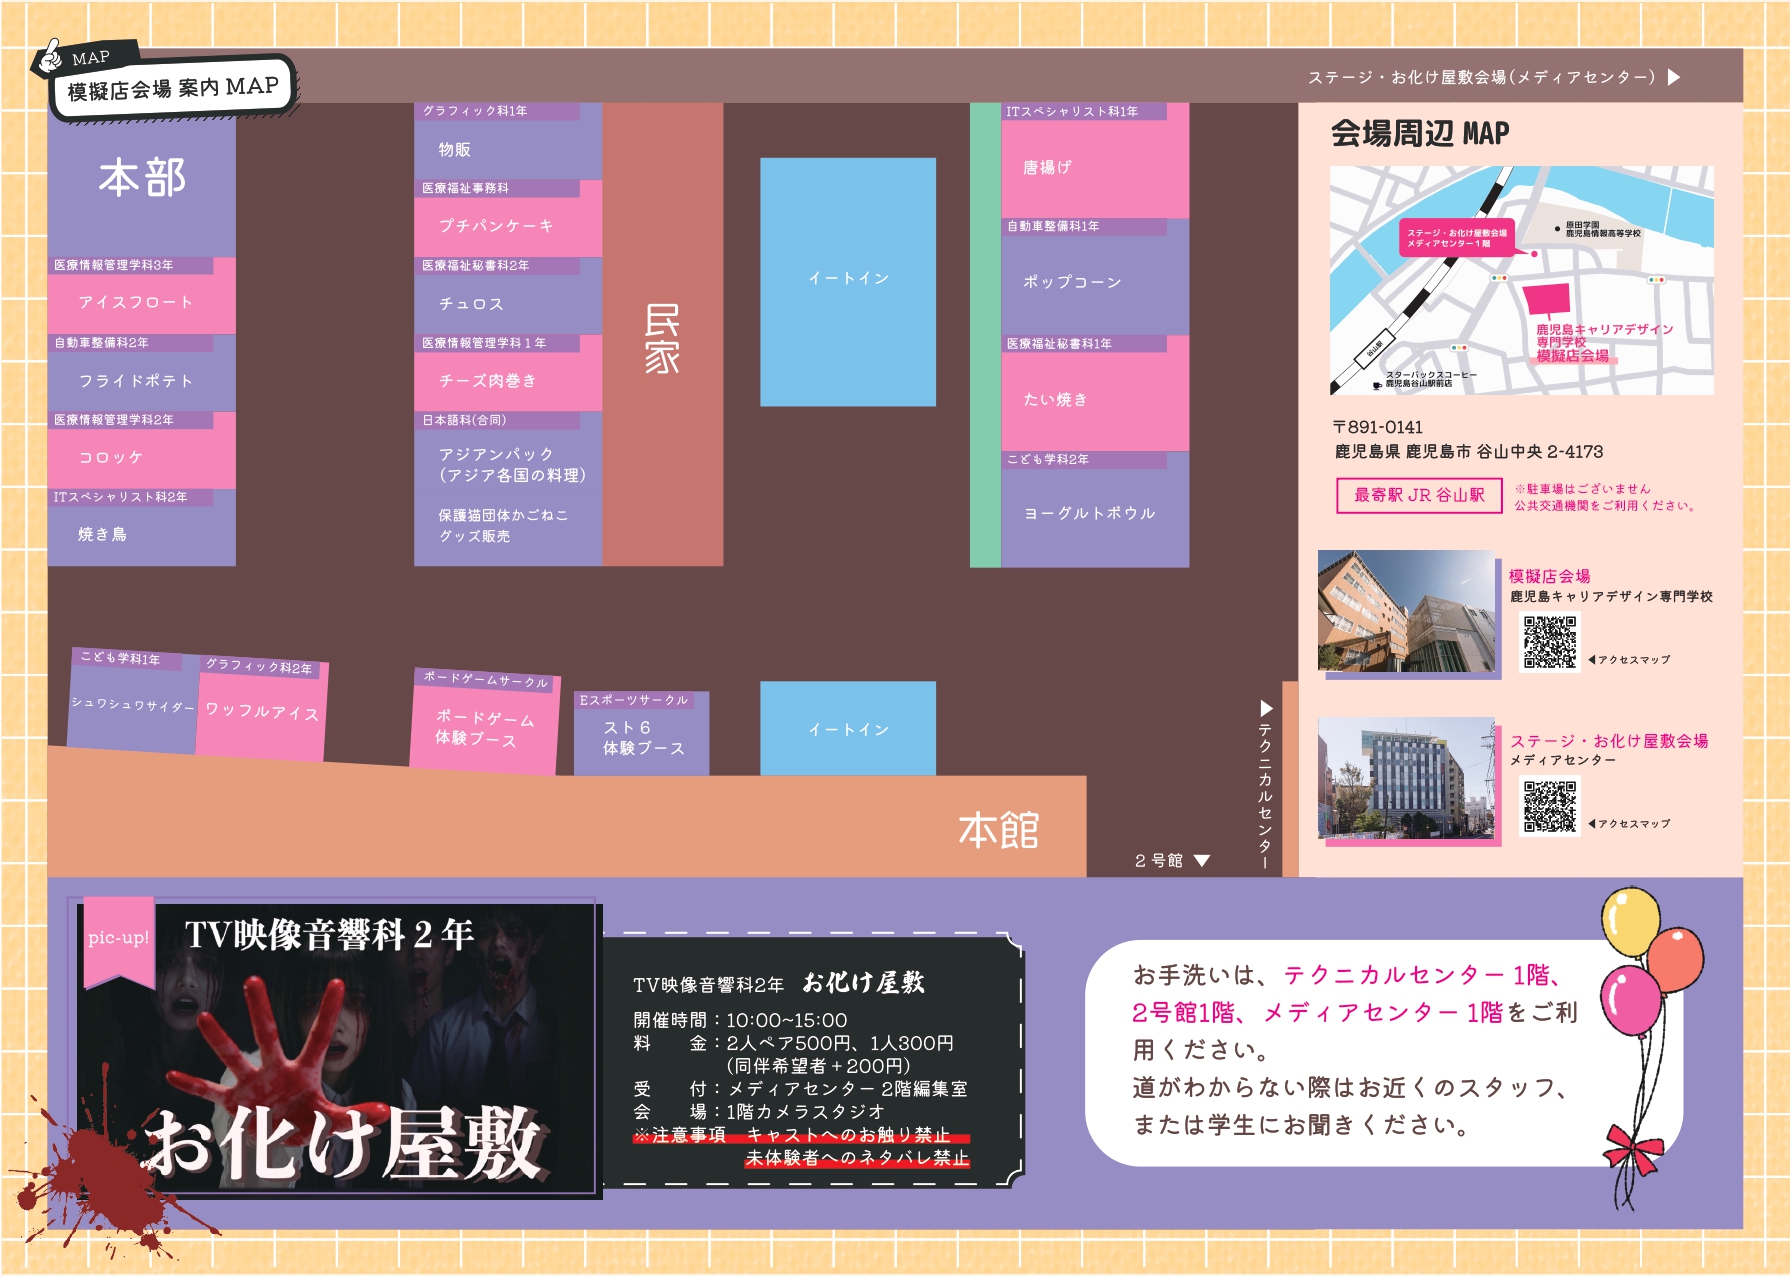Click the イートイン area next to 民家
The image size is (1790, 1276).
pos(848,280)
